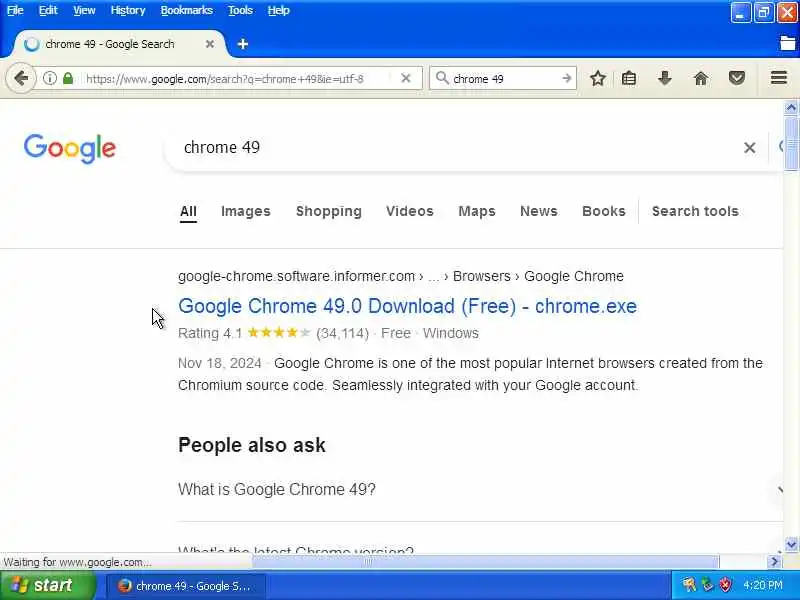Click the vertical scrollbar down arrow
Viewport: 800px width, 600px height.
coord(791,544)
